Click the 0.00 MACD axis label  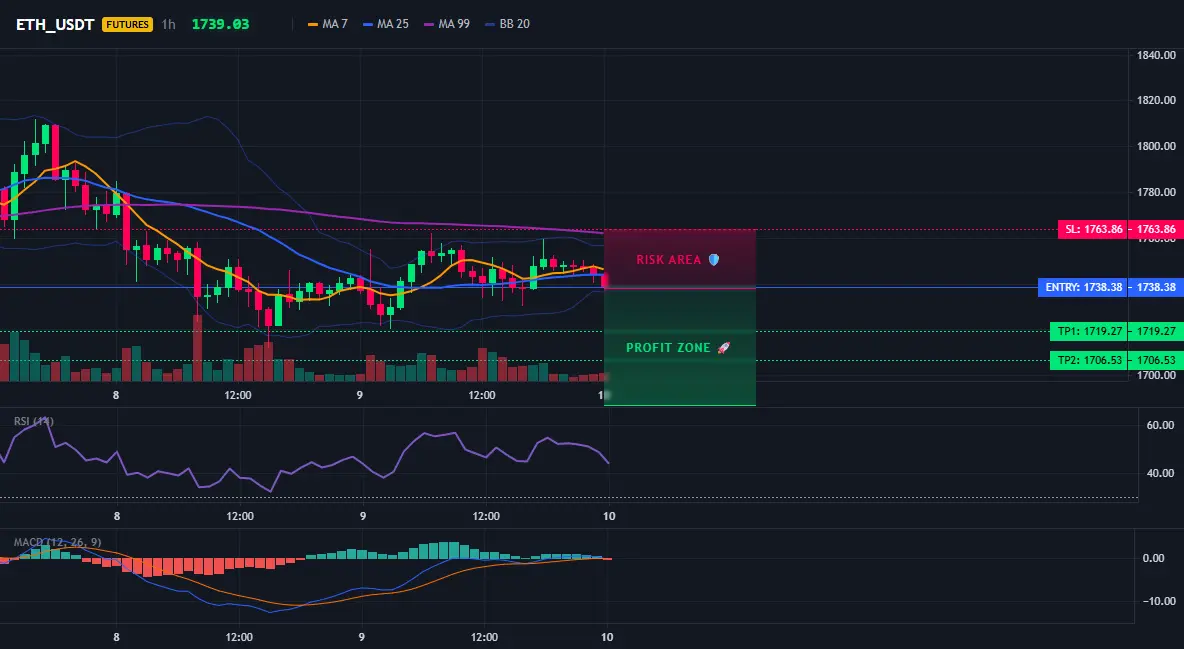pos(1153,558)
